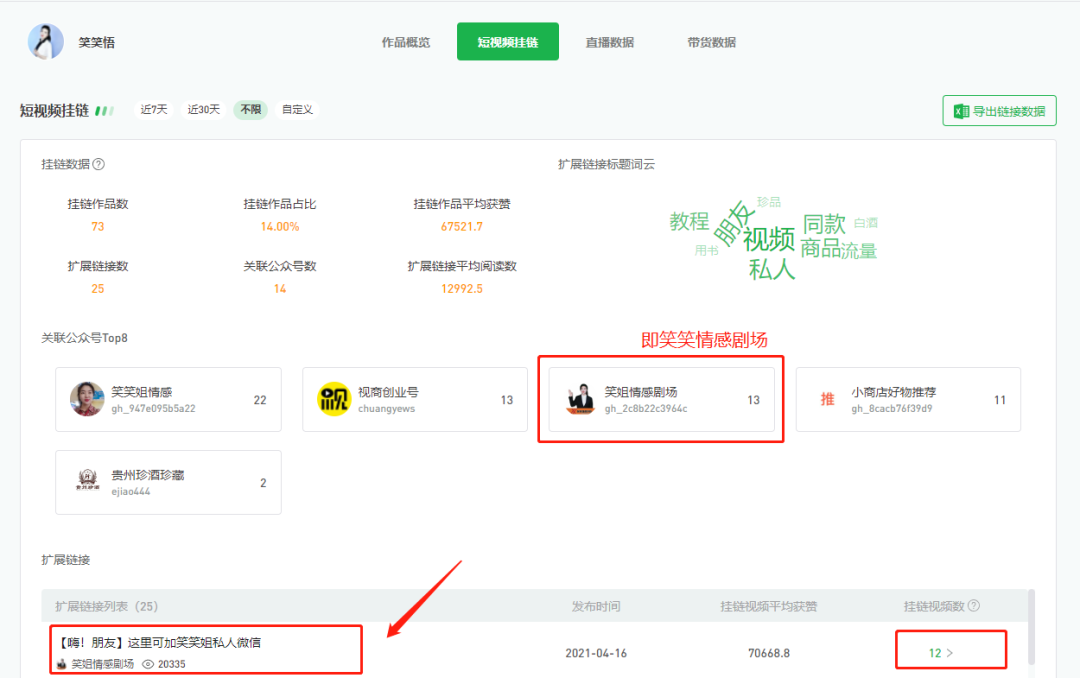Click the 笑笑悟 profile avatar icon
This screenshot has height=678, width=1080.
click(x=45, y=41)
